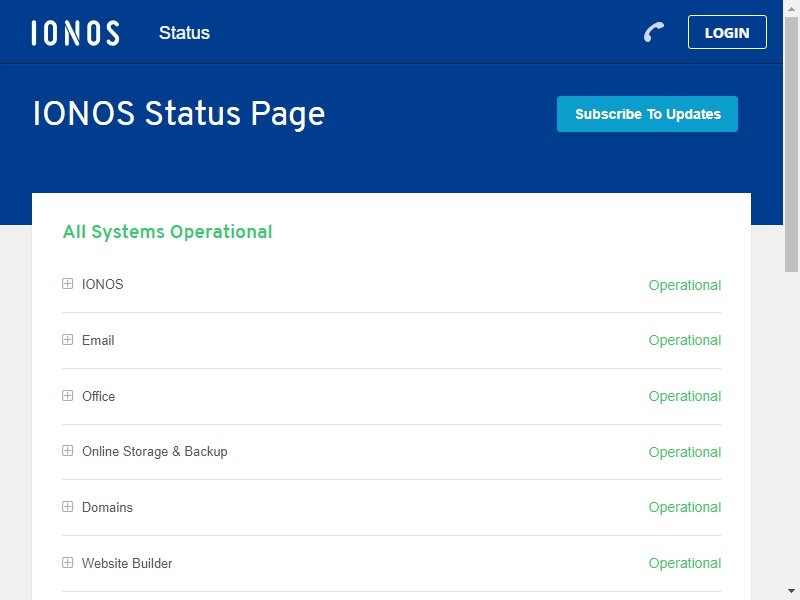Click Operational status for Online Storage & Backup
Image resolution: width=800 pixels, height=600 pixels.
pos(685,452)
